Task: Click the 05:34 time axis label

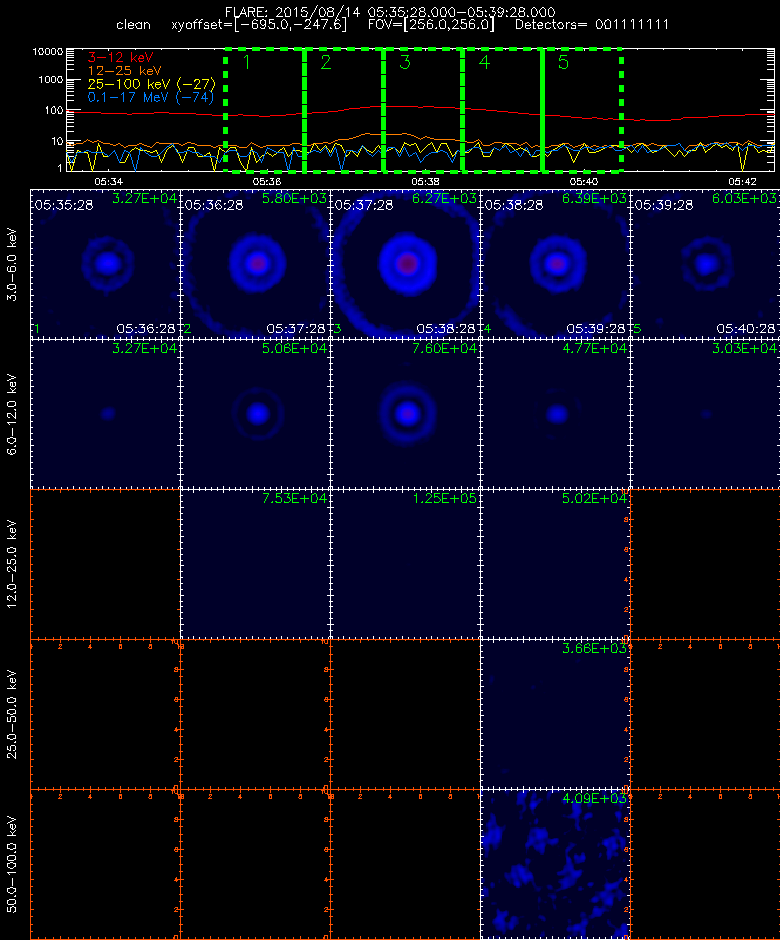Action: coord(109,181)
